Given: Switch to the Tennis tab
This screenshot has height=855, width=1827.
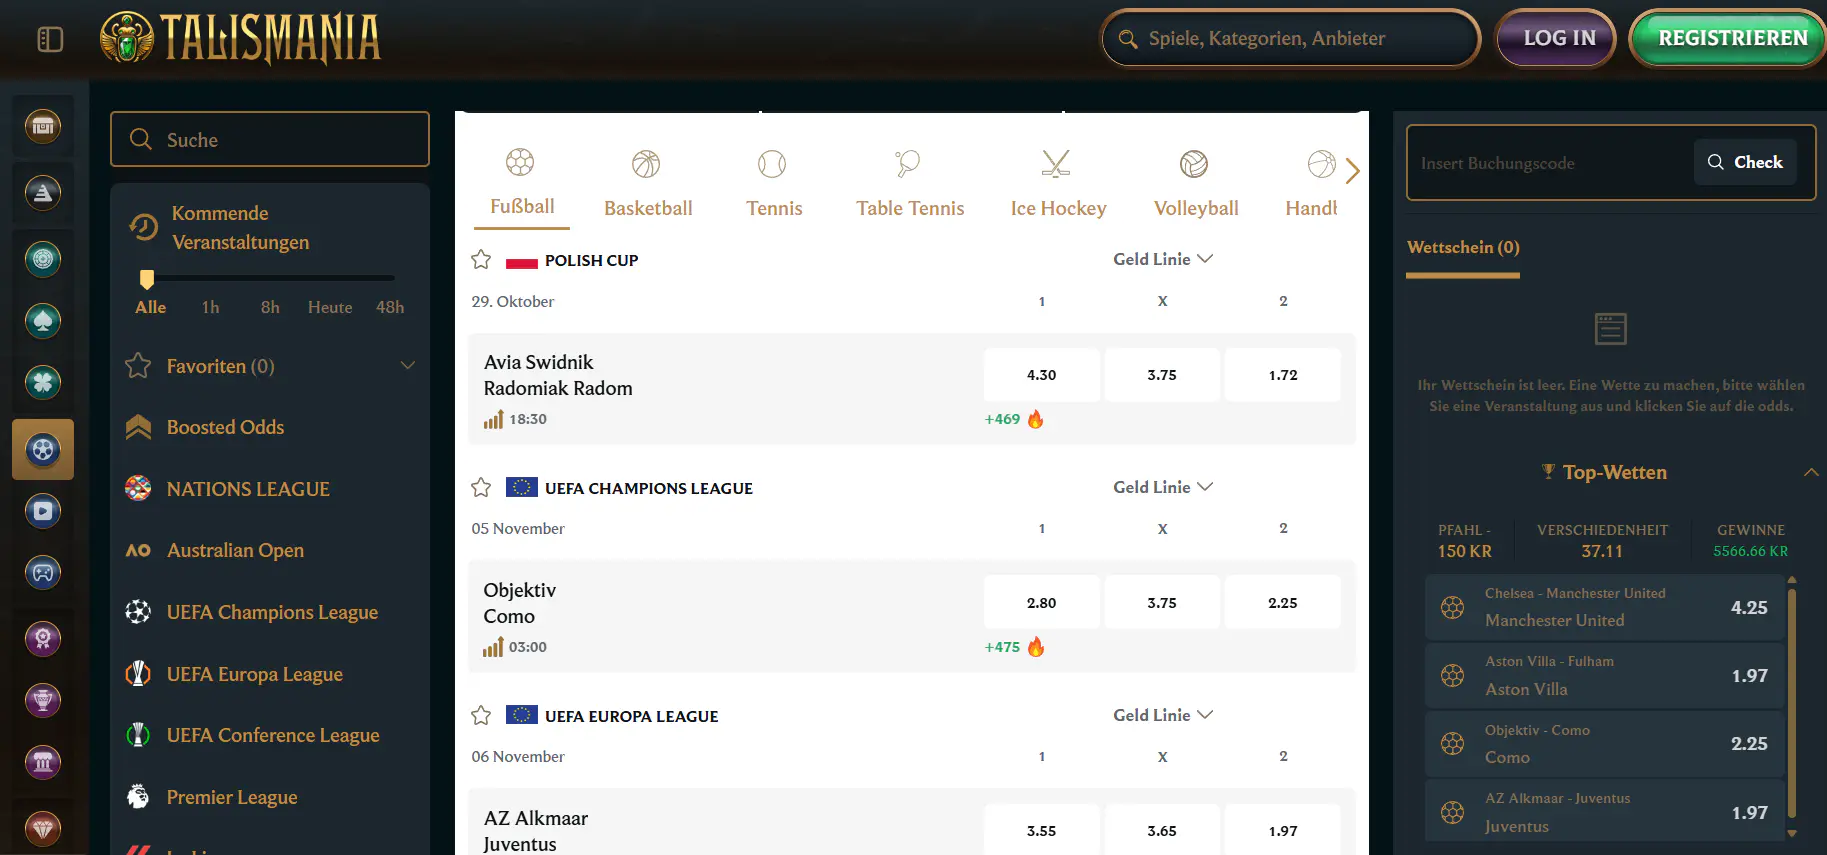Looking at the screenshot, I should pos(774,184).
